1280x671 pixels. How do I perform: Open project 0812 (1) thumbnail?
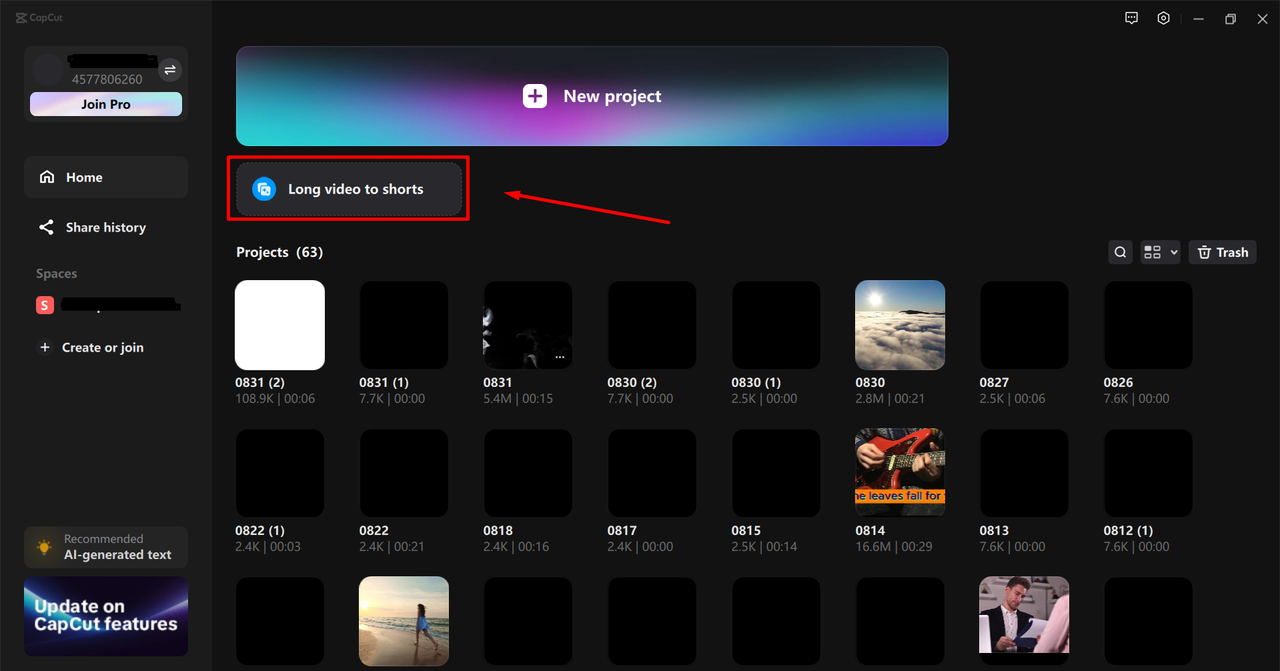tap(1148, 473)
